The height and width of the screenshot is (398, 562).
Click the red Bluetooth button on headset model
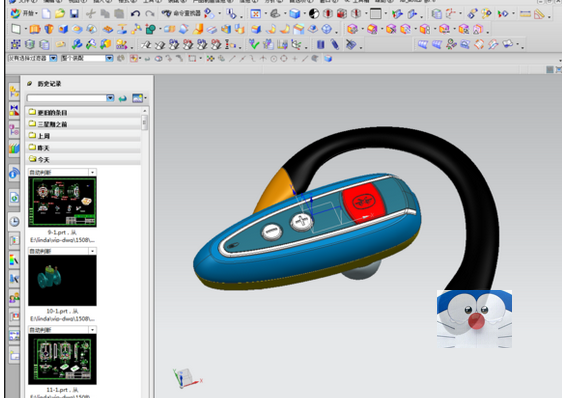click(363, 203)
